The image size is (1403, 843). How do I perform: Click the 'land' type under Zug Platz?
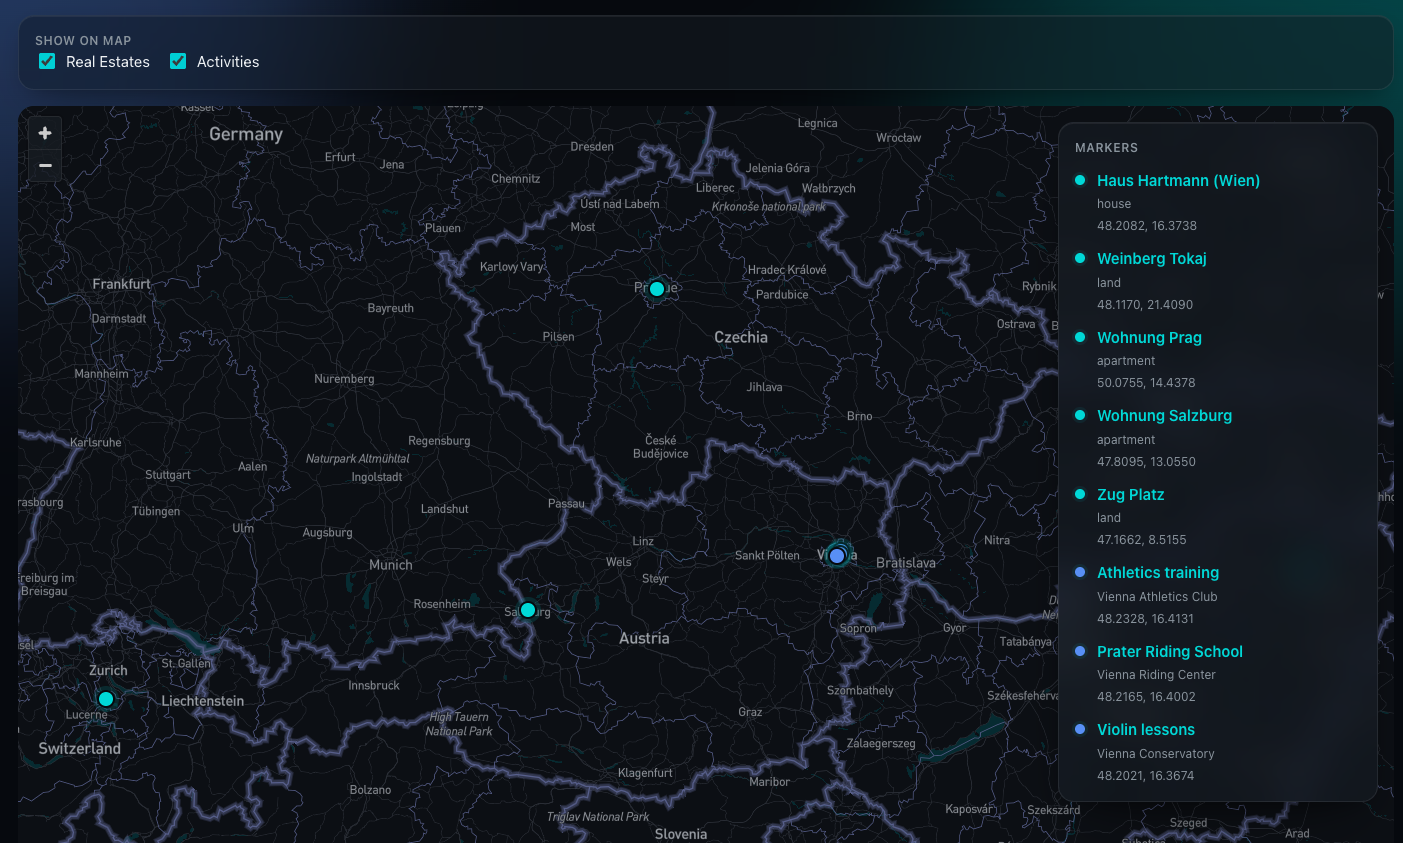pos(1109,518)
